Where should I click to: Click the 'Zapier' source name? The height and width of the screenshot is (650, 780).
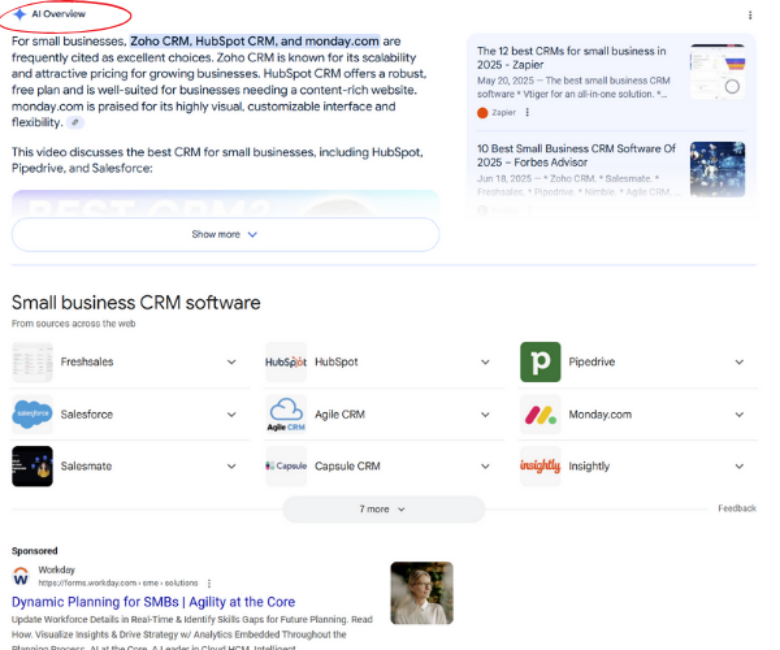[x=504, y=112]
